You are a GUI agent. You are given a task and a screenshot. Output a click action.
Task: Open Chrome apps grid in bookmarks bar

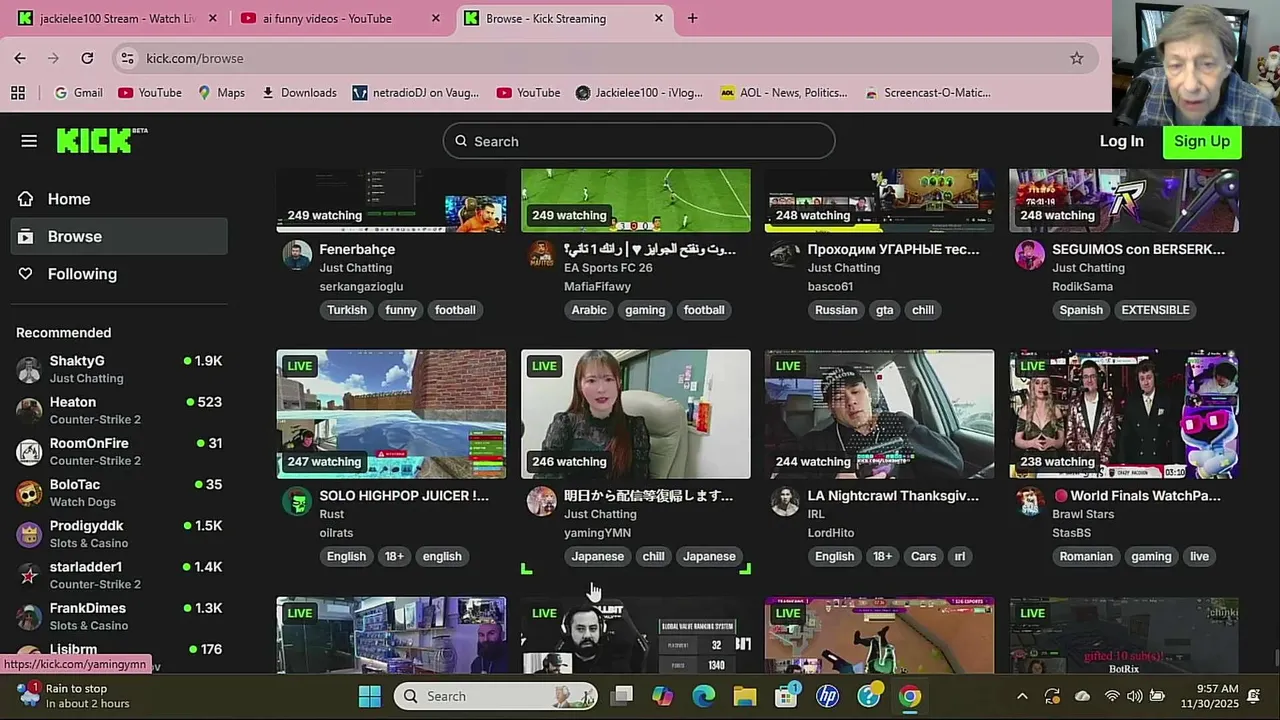coord(18,92)
